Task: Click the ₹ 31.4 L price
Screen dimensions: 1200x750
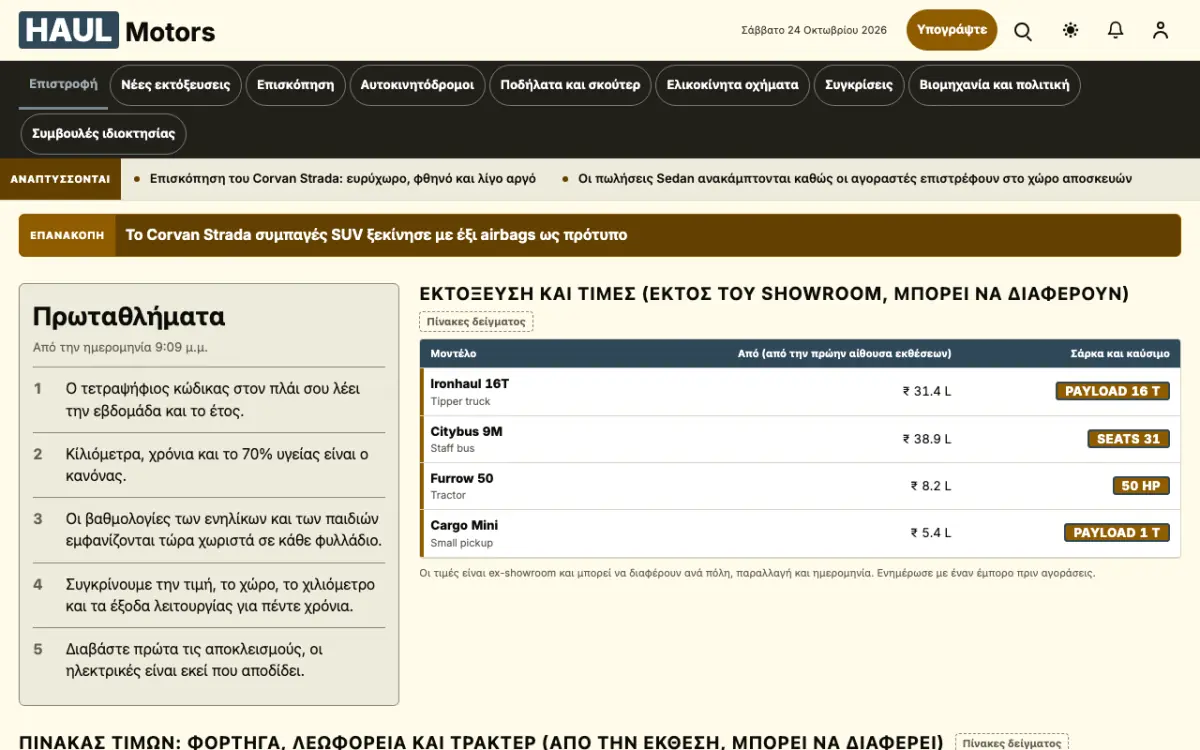Action: [927, 391]
